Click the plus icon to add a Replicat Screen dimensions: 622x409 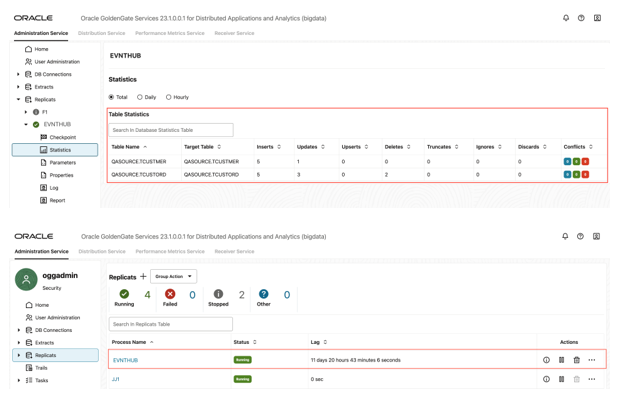coord(143,276)
